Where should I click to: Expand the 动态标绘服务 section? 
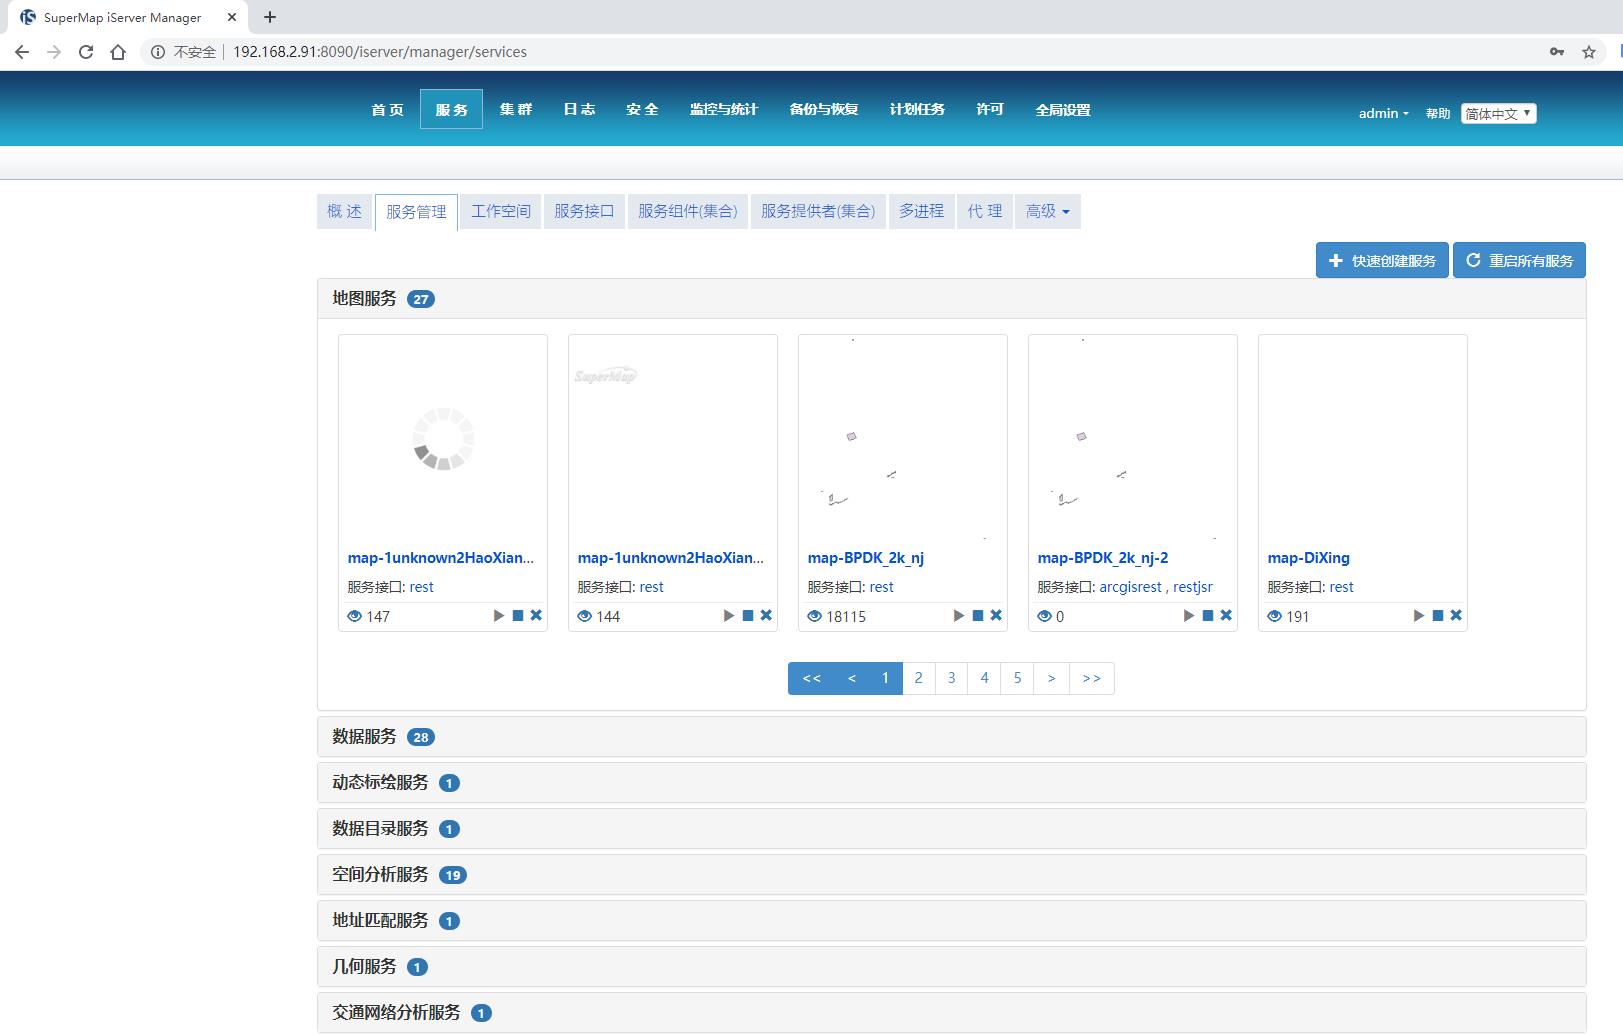point(952,783)
